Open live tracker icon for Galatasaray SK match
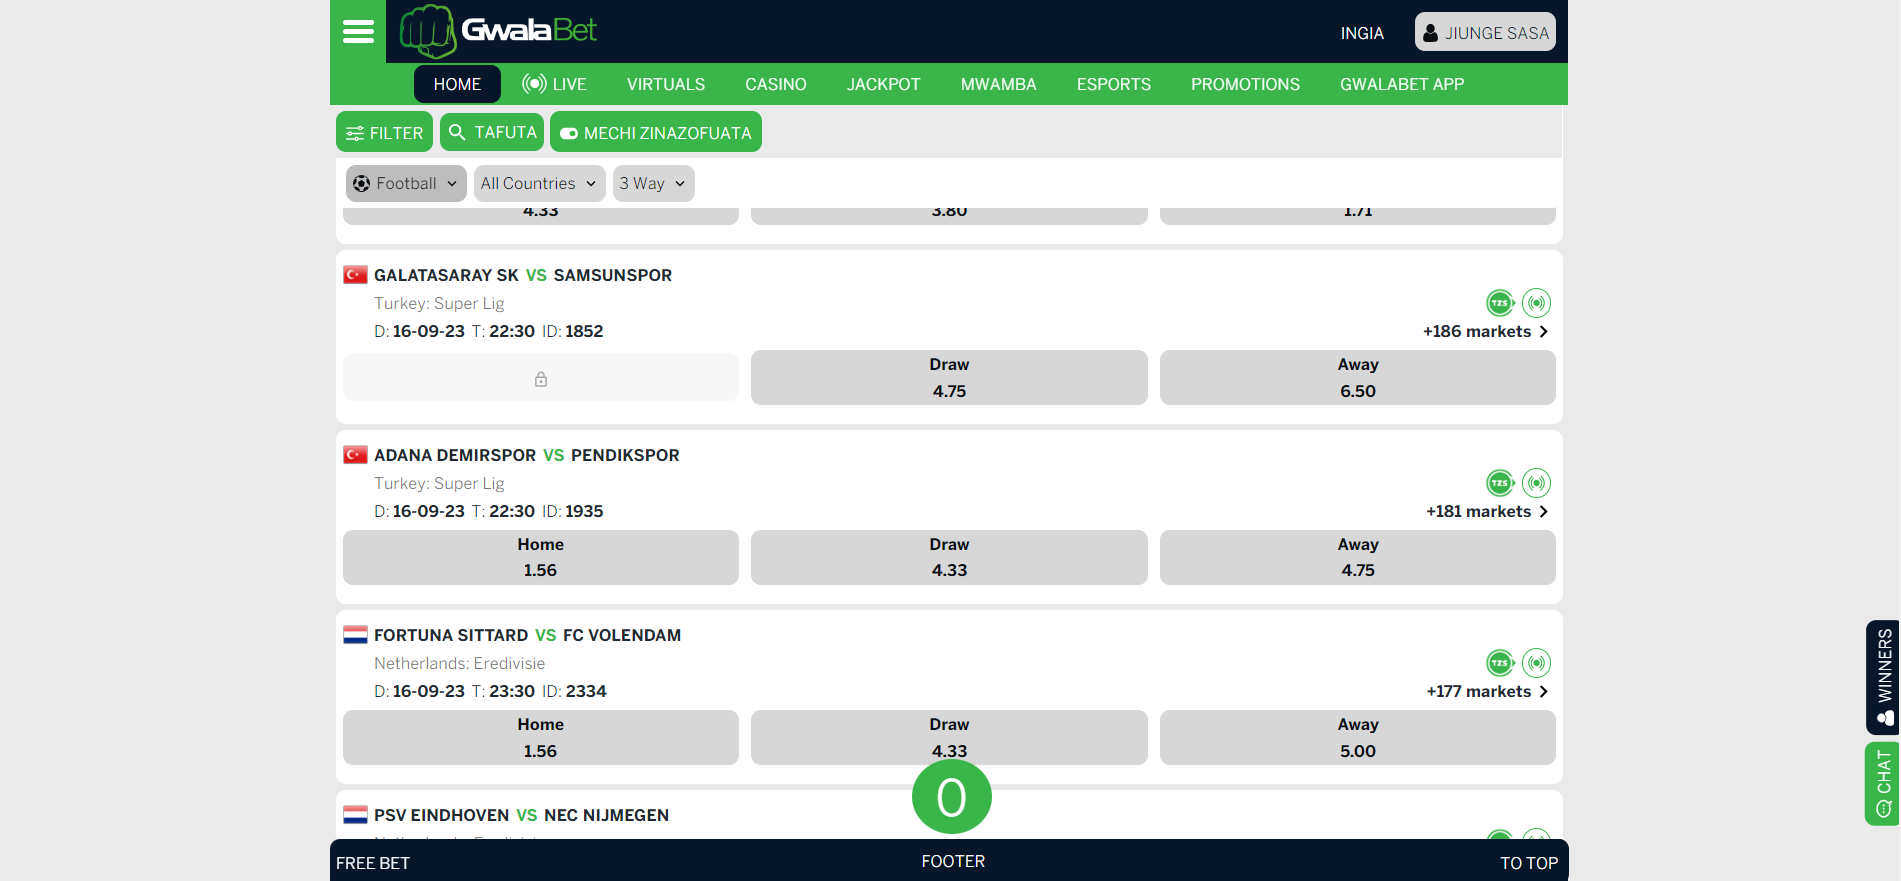 pyautogui.click(x=1537, y=303)
